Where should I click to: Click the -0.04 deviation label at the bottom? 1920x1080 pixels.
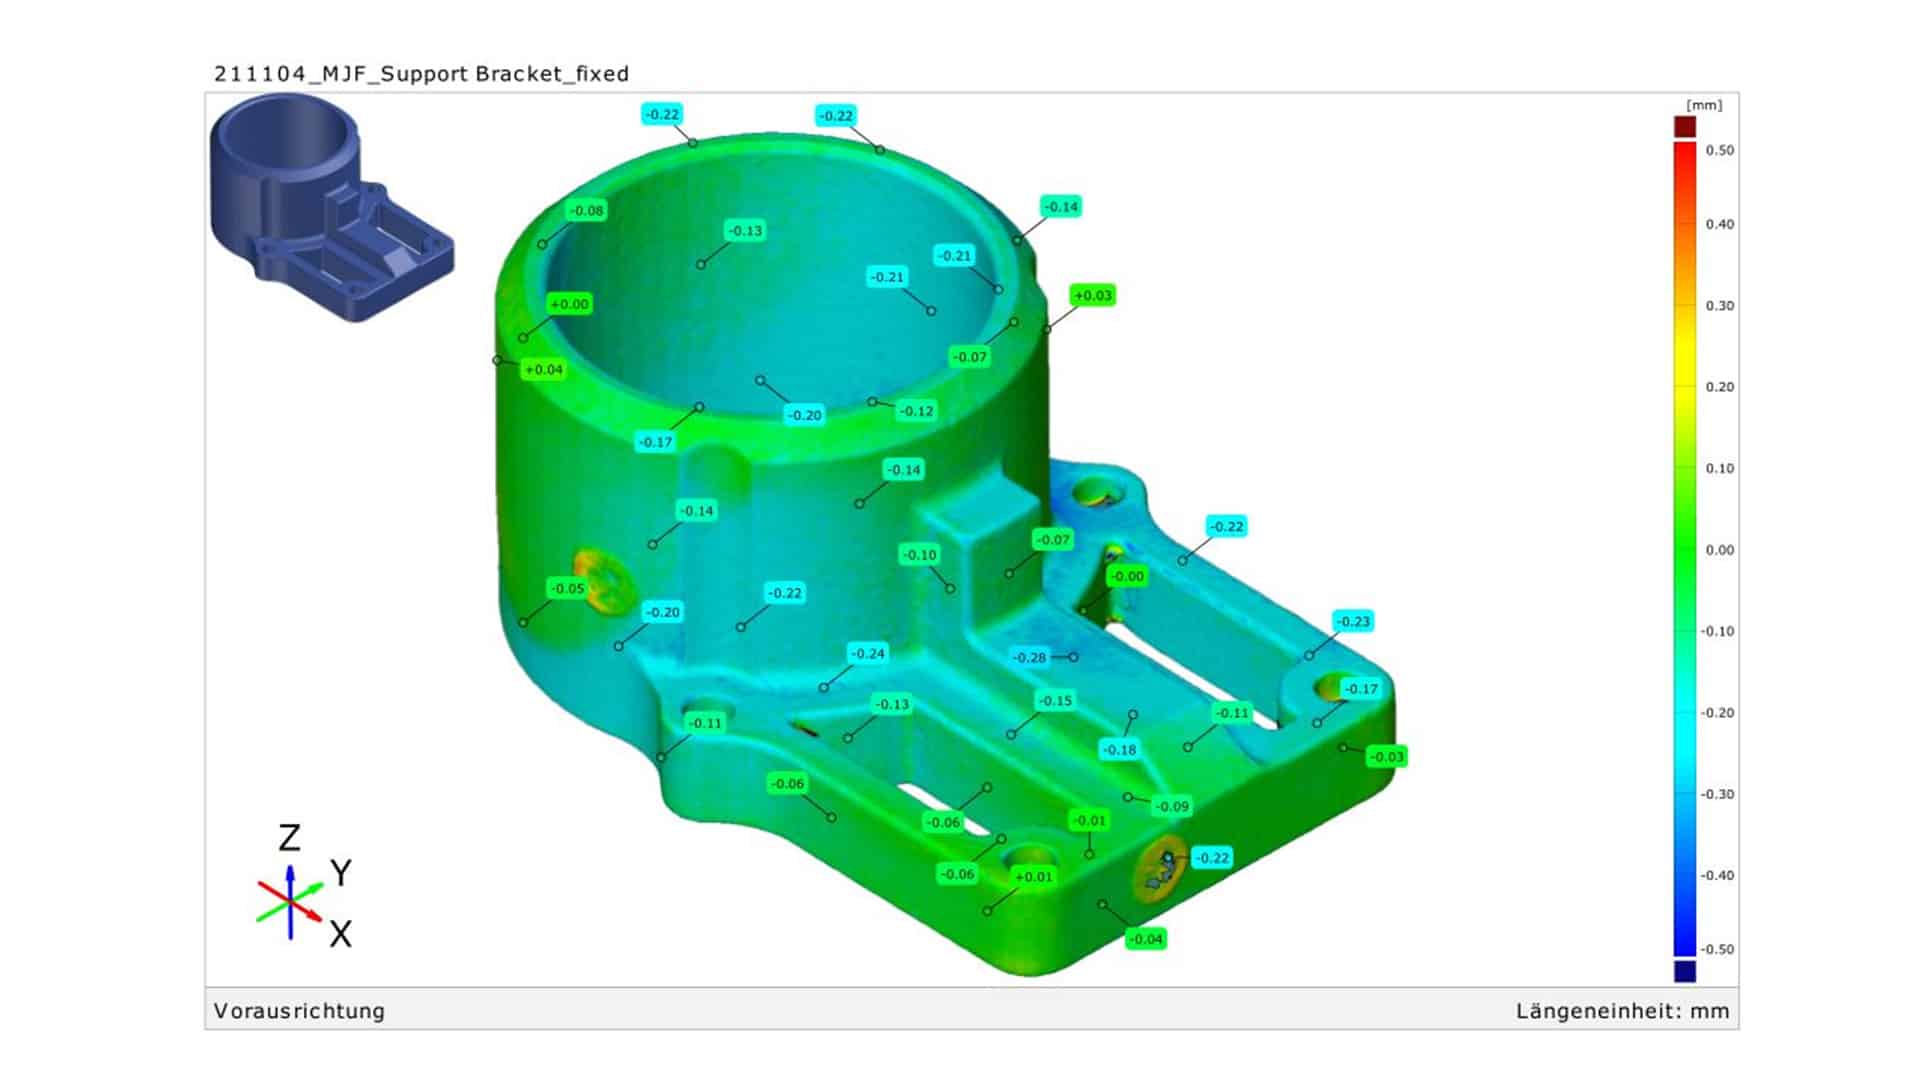point(1146,939)
